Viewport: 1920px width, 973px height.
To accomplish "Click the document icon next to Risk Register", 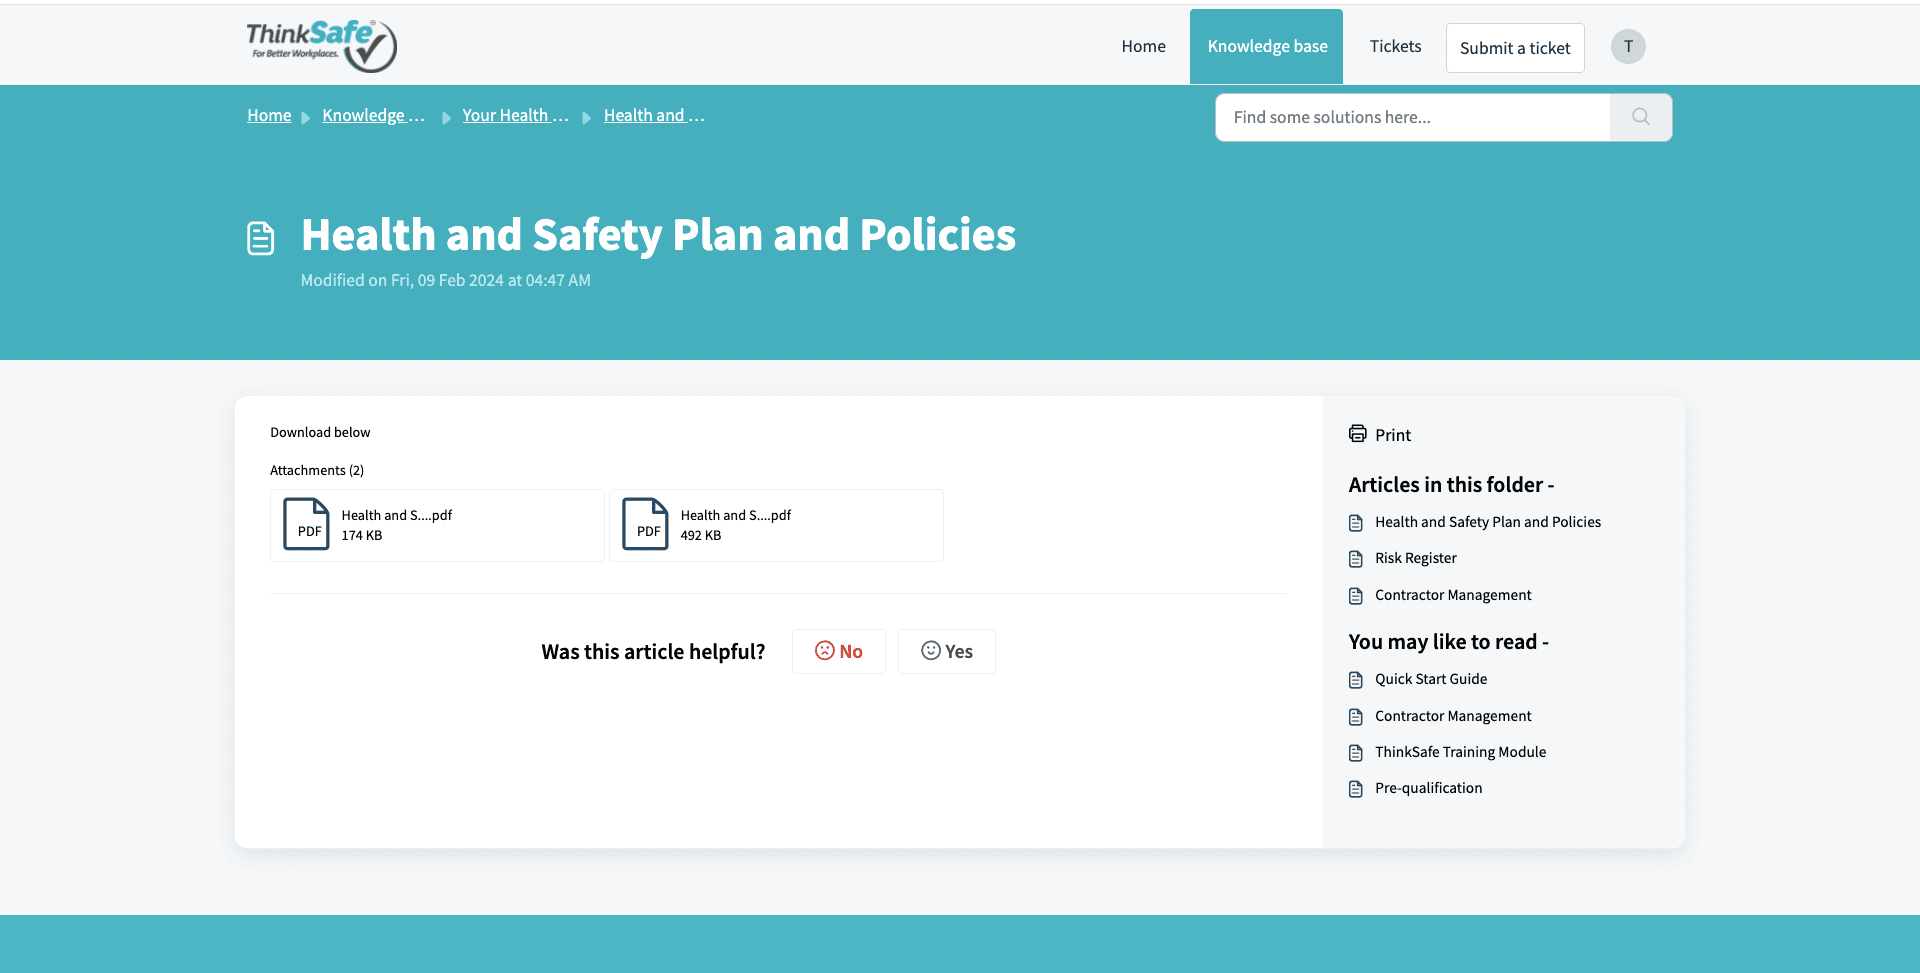I will click(1356, 558).
